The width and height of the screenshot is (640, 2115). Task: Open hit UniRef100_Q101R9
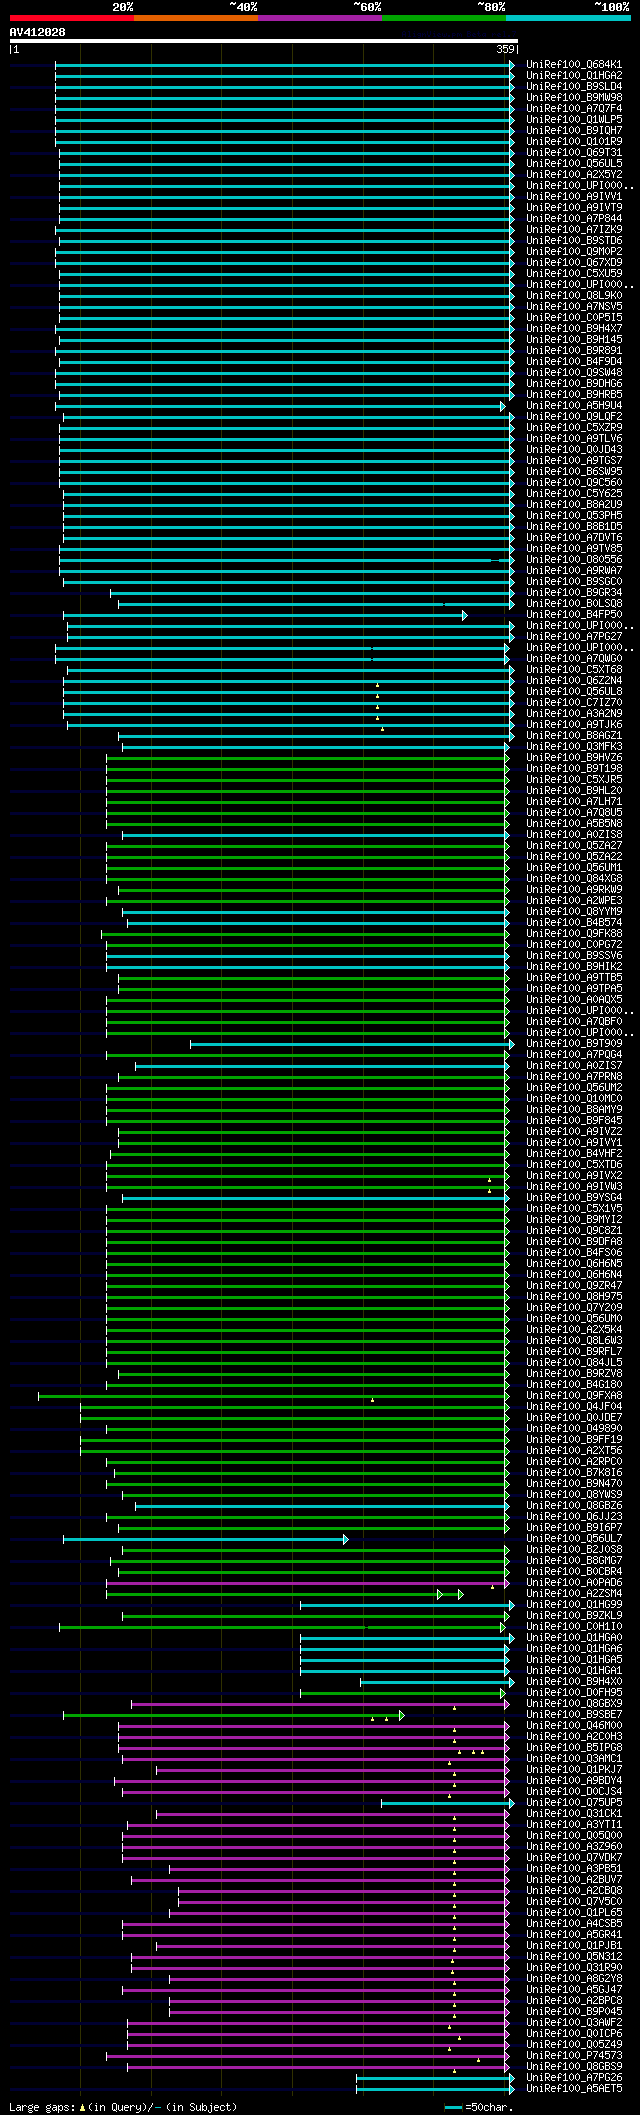point(574,141)
